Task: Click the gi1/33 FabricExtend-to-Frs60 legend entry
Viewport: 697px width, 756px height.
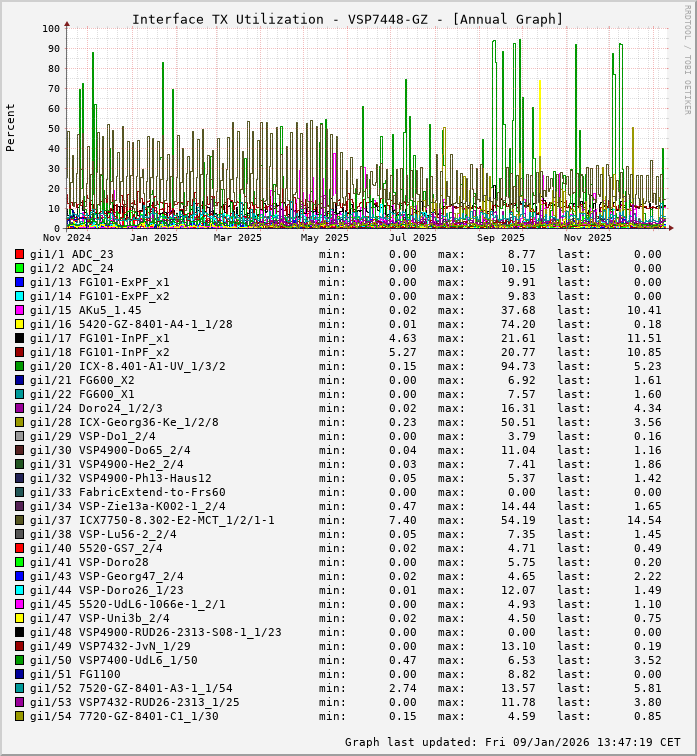Action: point(128,492)
